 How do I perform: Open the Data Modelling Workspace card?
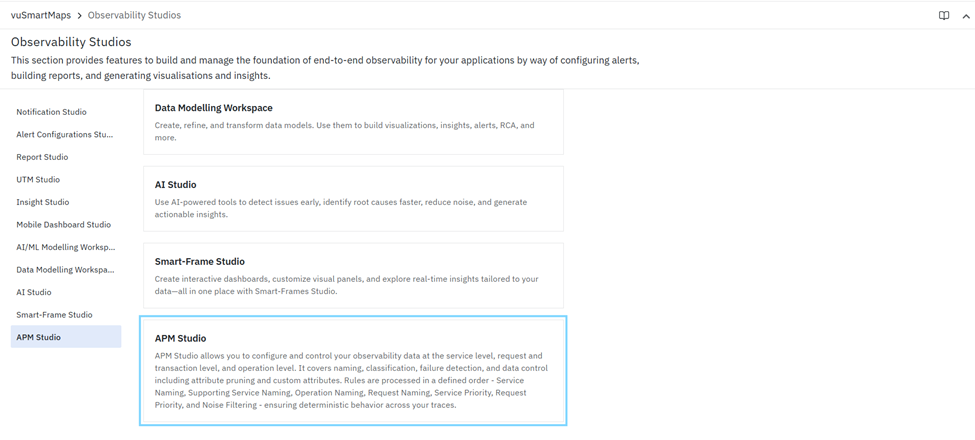(353, 122)
